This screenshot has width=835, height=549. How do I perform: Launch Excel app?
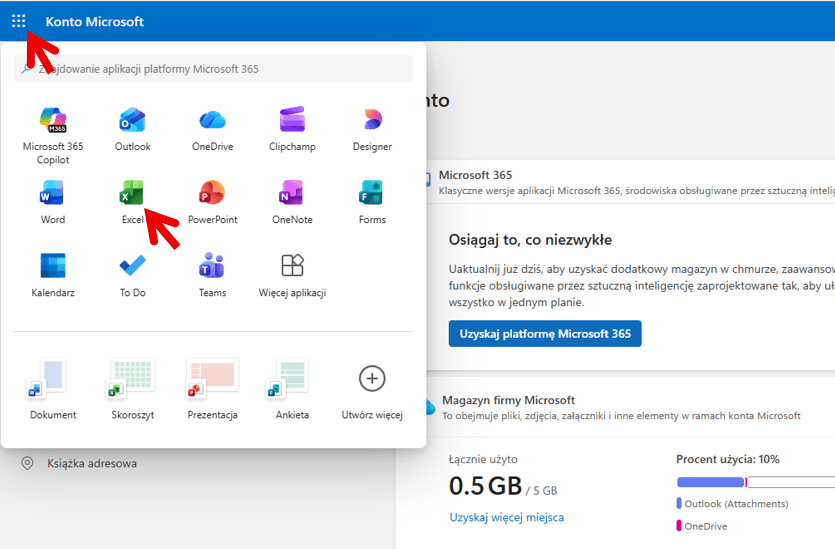tap(132, 202)
